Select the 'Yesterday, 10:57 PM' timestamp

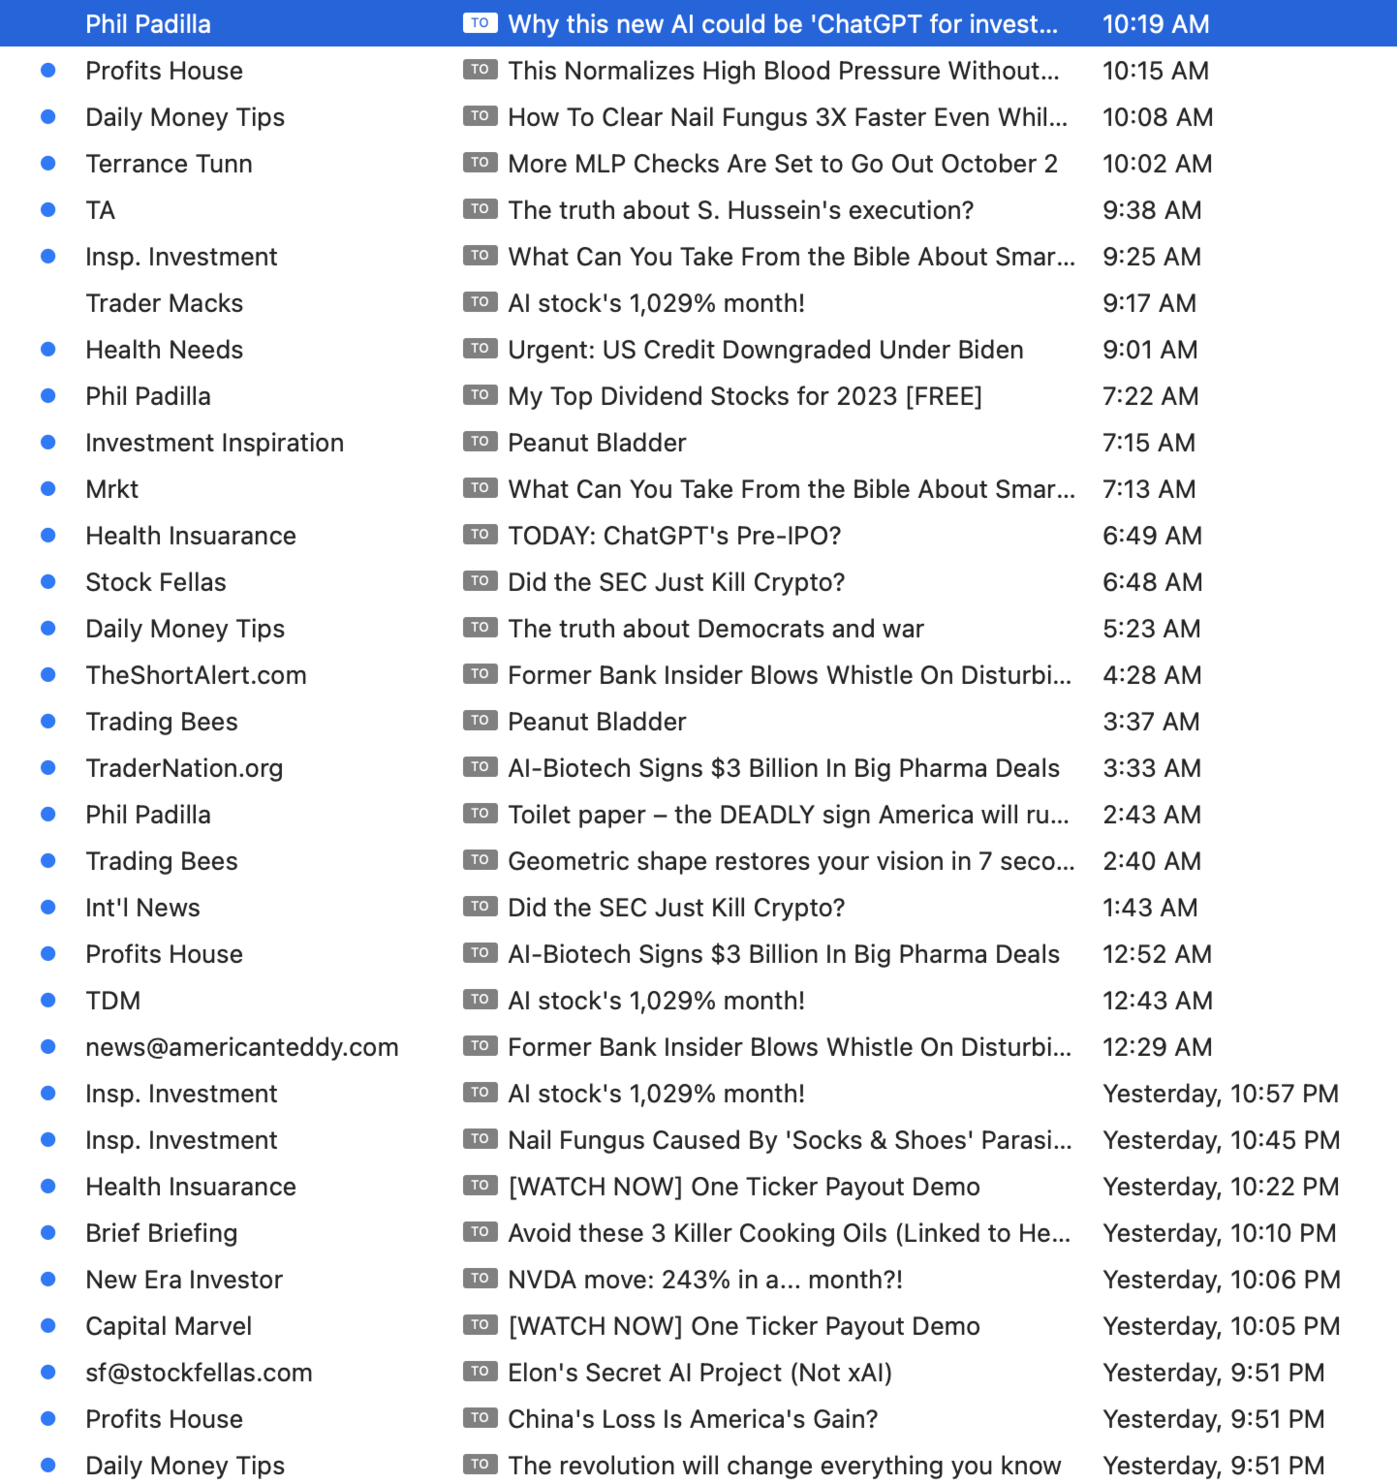[1221, 1094]
